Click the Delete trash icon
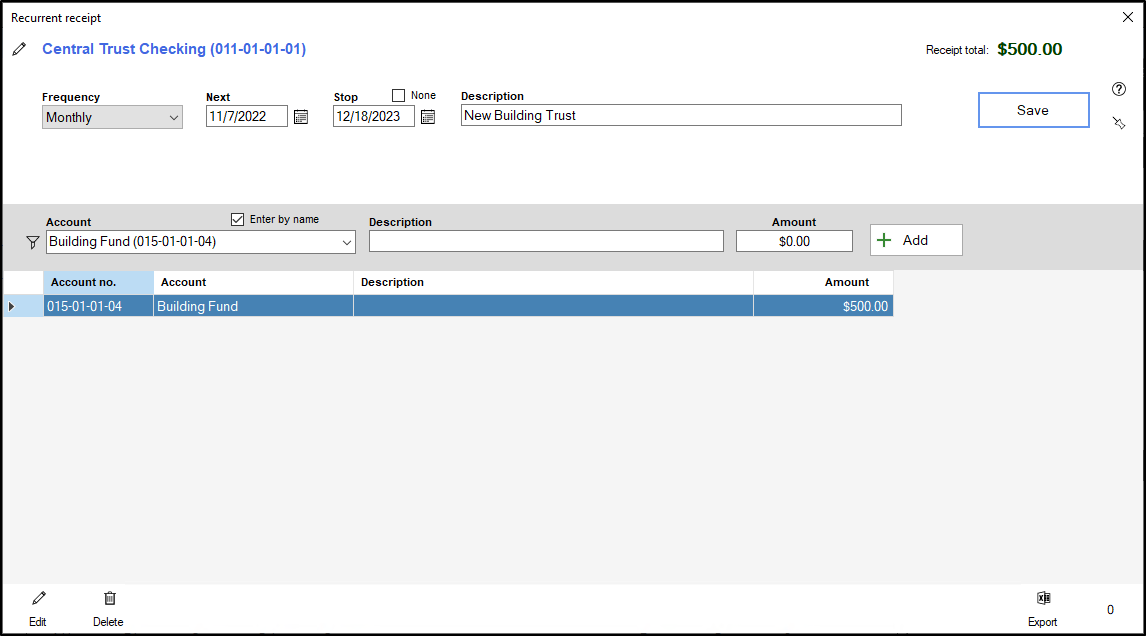This screenshot has width=1146, height=636. point(109,599)
